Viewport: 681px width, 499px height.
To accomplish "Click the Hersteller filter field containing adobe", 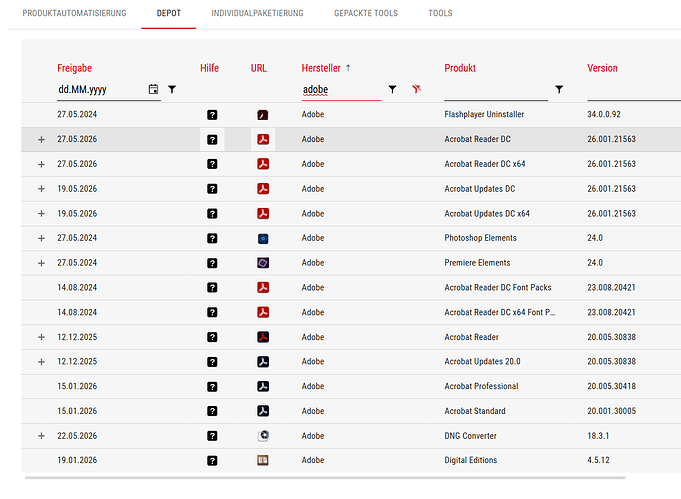I will pos(341,90).
